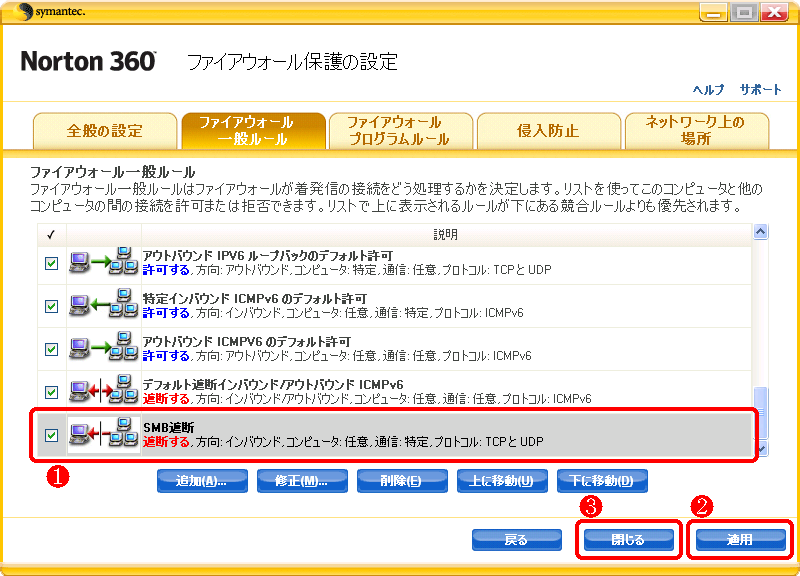Open the ヘルプ link

708,89
